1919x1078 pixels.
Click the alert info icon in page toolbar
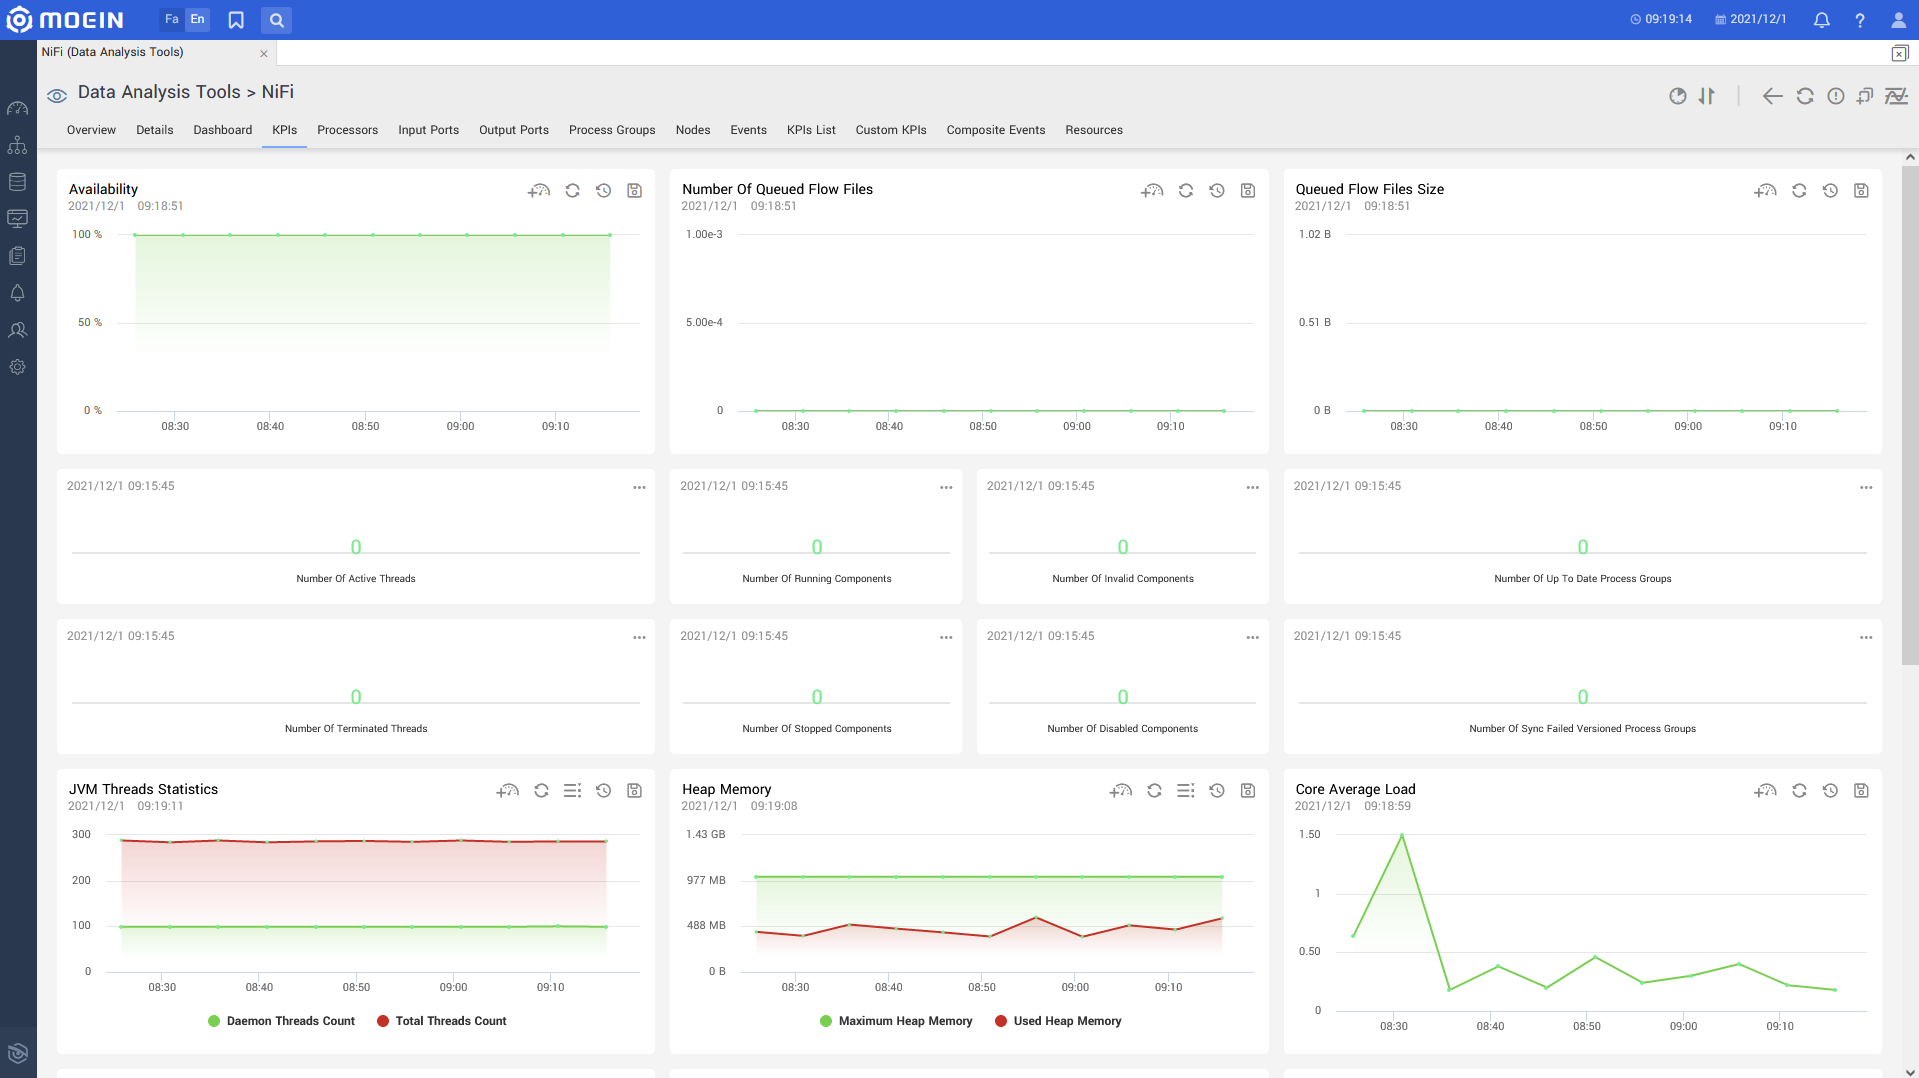point(1835,96)
